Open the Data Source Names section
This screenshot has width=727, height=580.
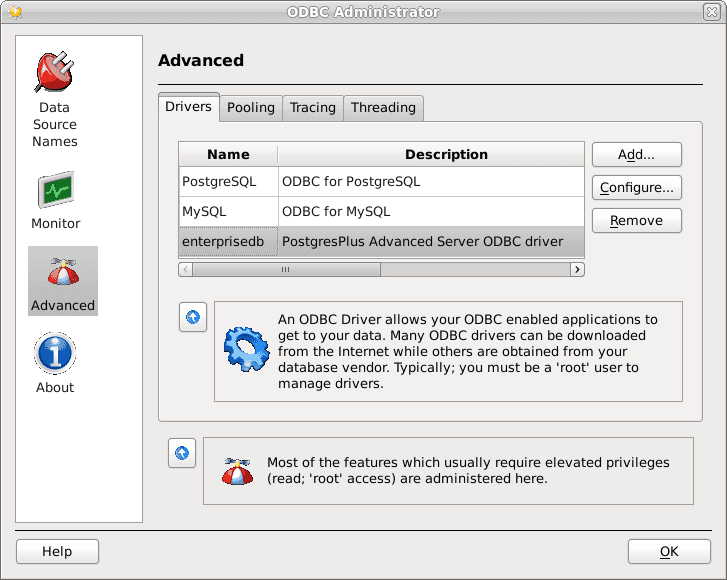(55, 98)
